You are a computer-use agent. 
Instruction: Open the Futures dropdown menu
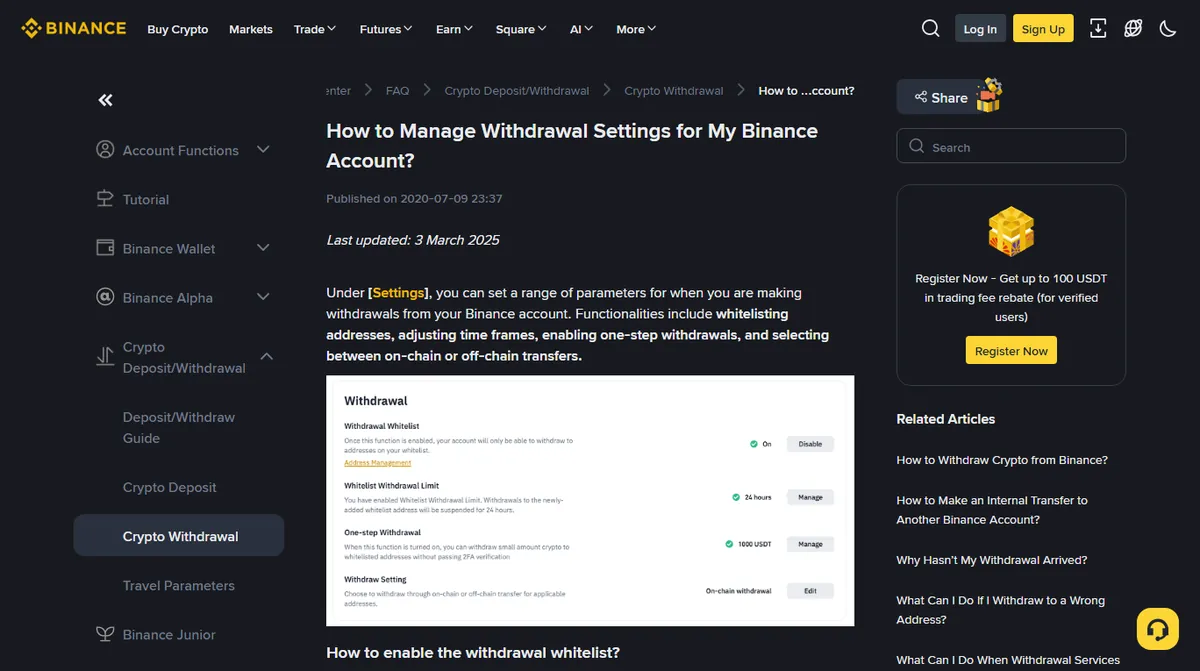386,29
